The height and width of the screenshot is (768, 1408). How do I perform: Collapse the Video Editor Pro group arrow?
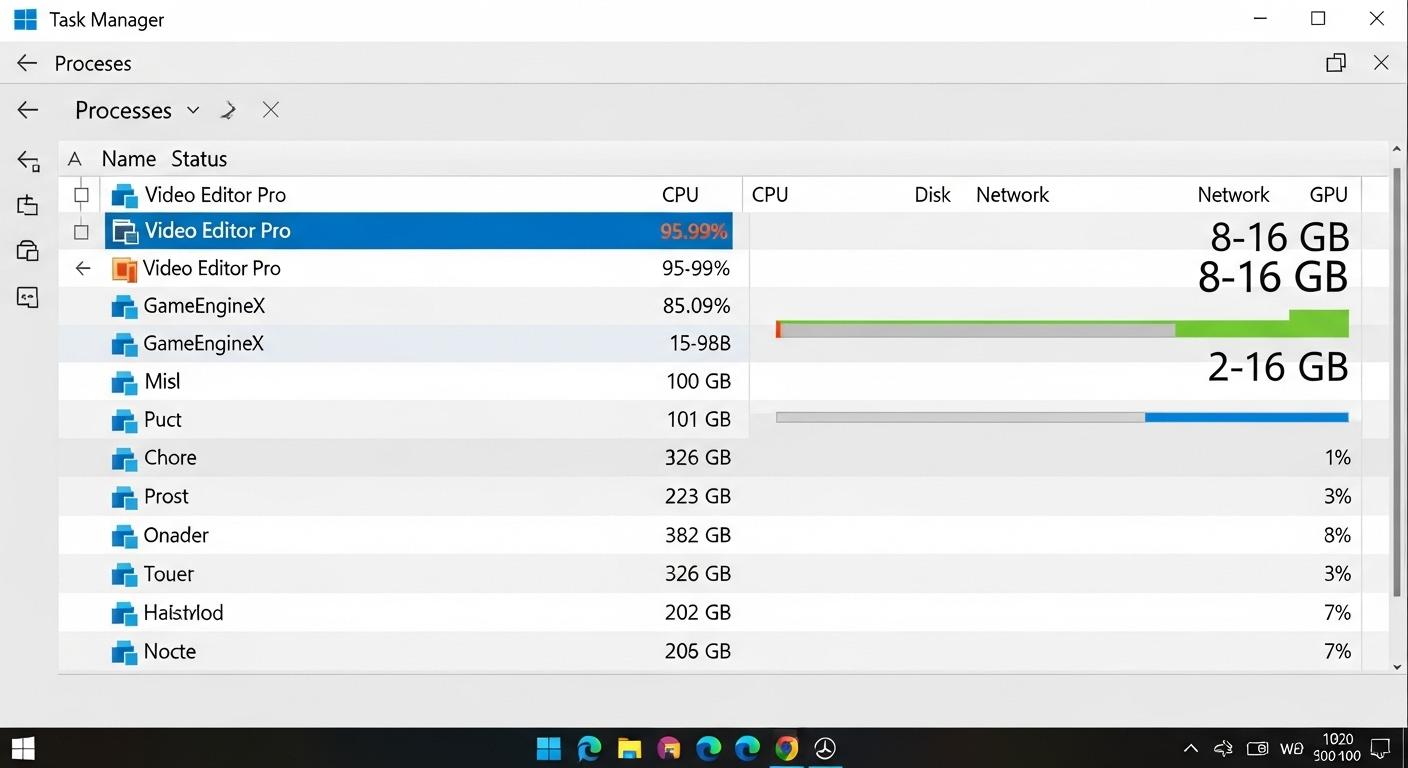82,268
